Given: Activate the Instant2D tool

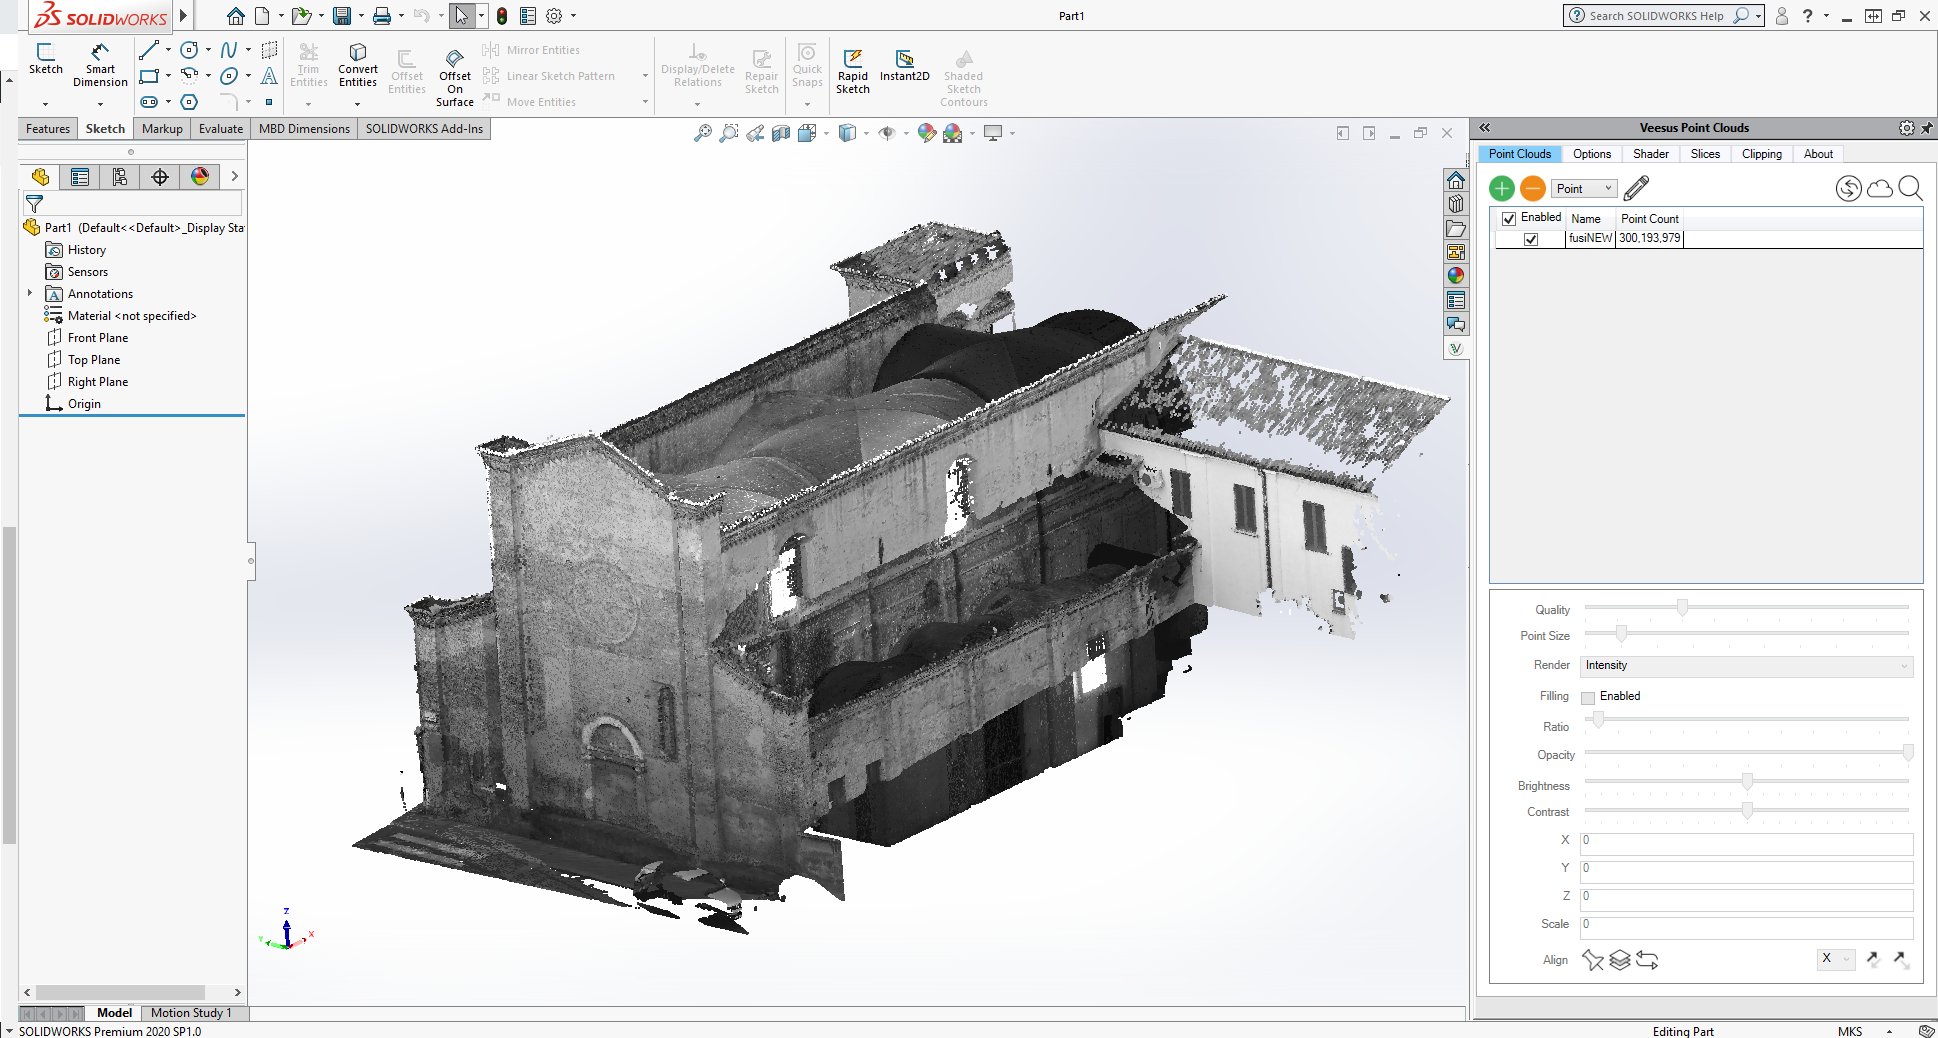Looking at the screenshot, I should 904,64.
